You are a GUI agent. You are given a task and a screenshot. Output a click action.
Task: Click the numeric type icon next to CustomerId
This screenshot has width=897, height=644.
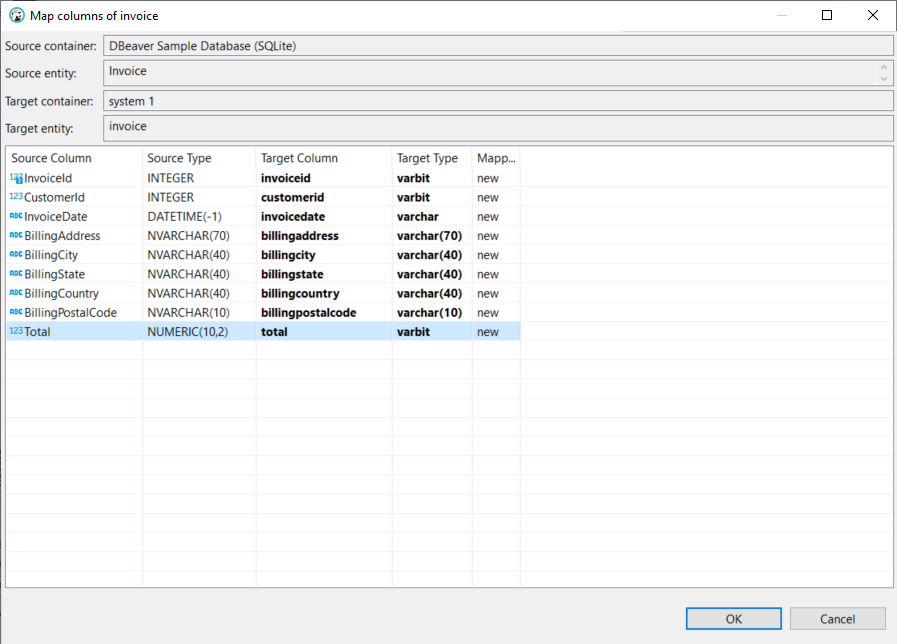pos(15,197)
